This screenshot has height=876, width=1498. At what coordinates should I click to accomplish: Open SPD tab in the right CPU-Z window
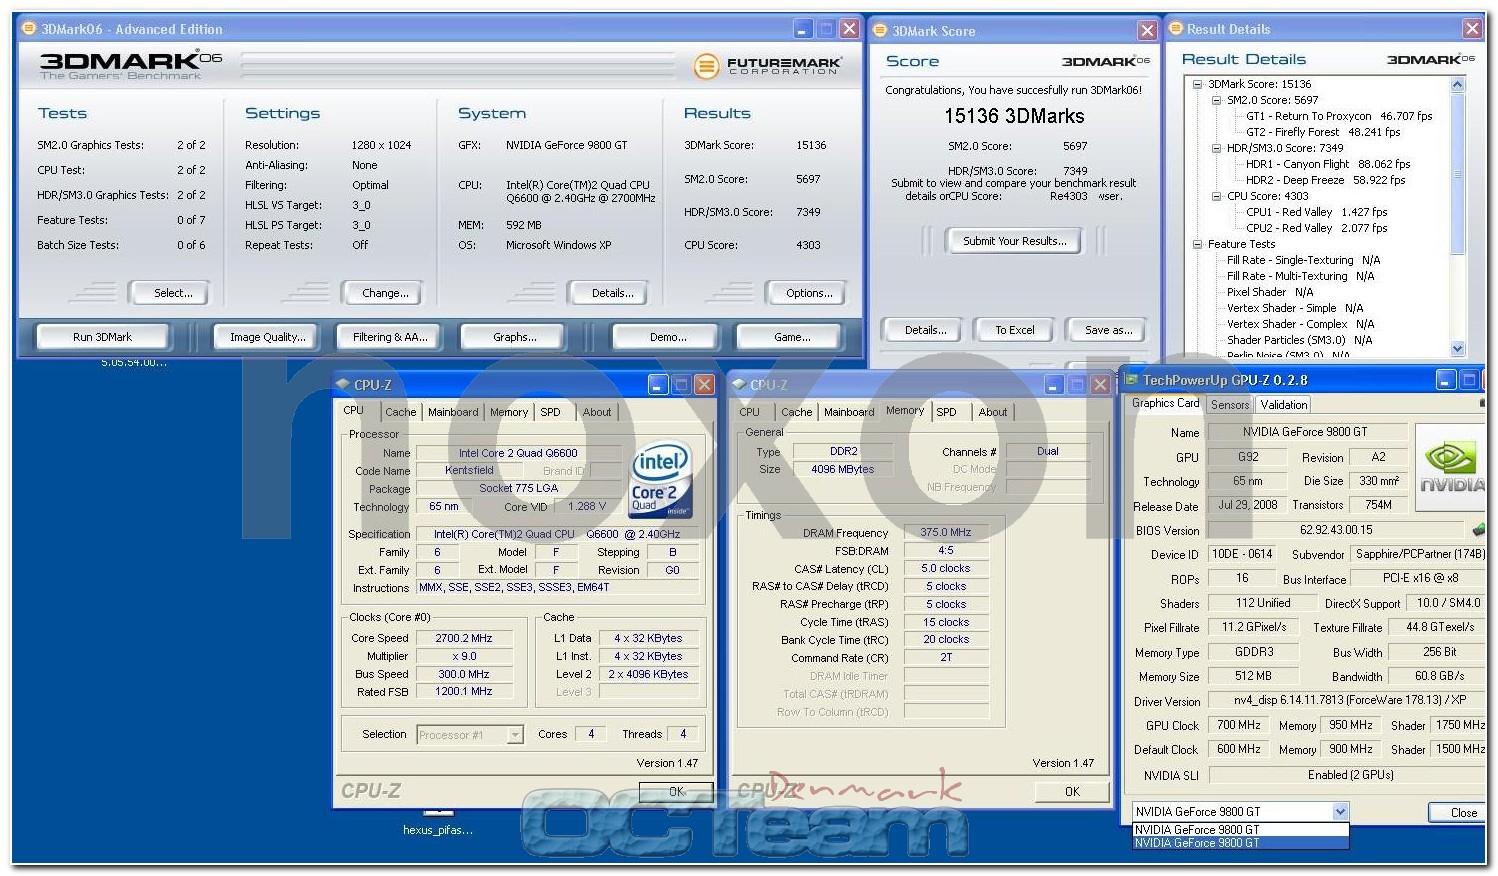[x=946, y=412]
